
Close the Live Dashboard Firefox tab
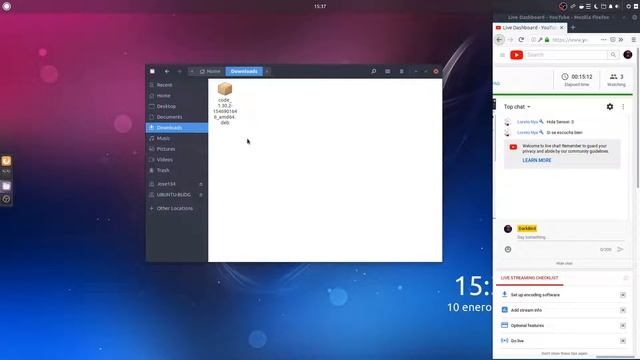tap(562, 27)
